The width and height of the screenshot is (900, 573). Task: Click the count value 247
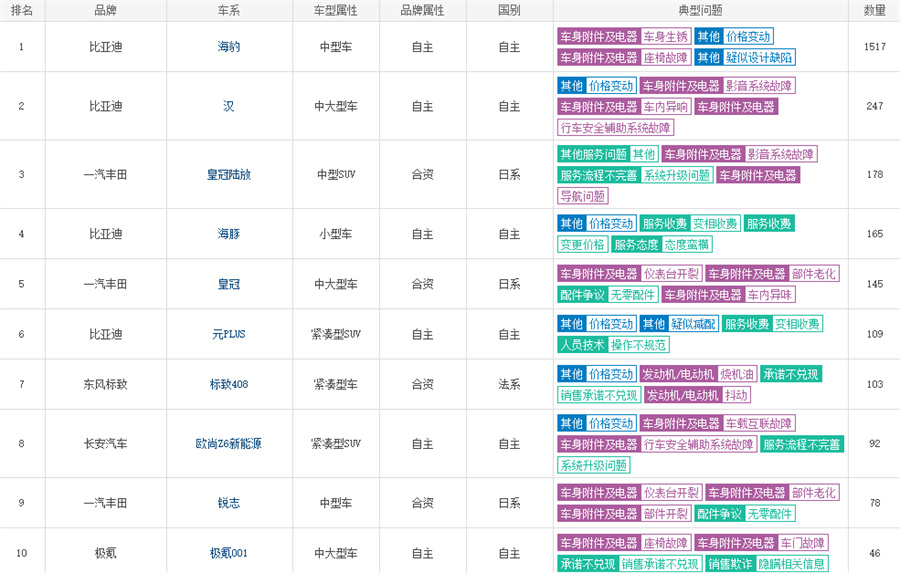tap(875, 106)
